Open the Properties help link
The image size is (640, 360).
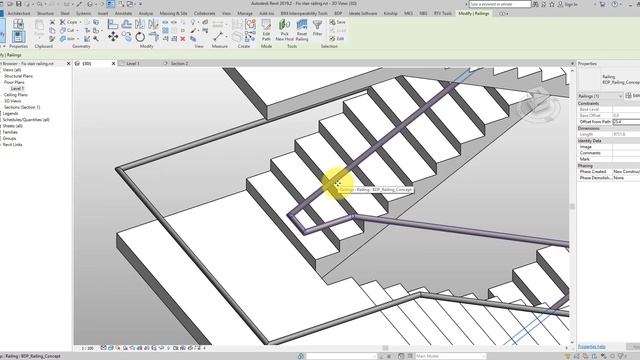point(591,347)
